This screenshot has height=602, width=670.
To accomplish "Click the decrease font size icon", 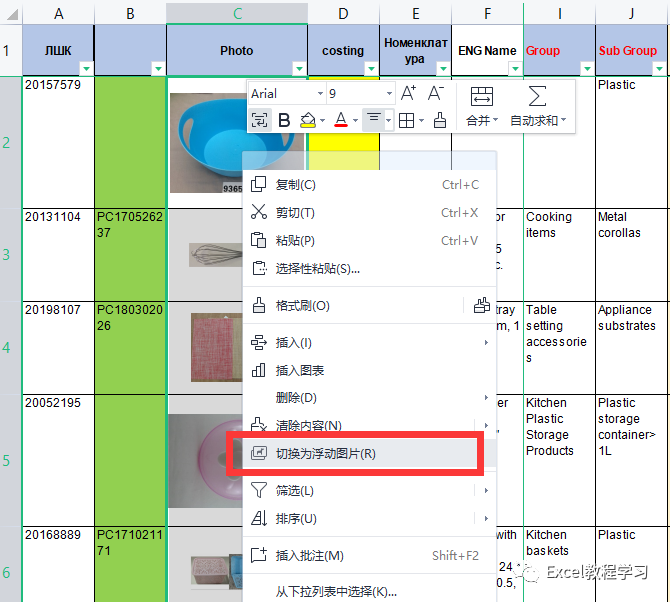I will tap(436, 93).
